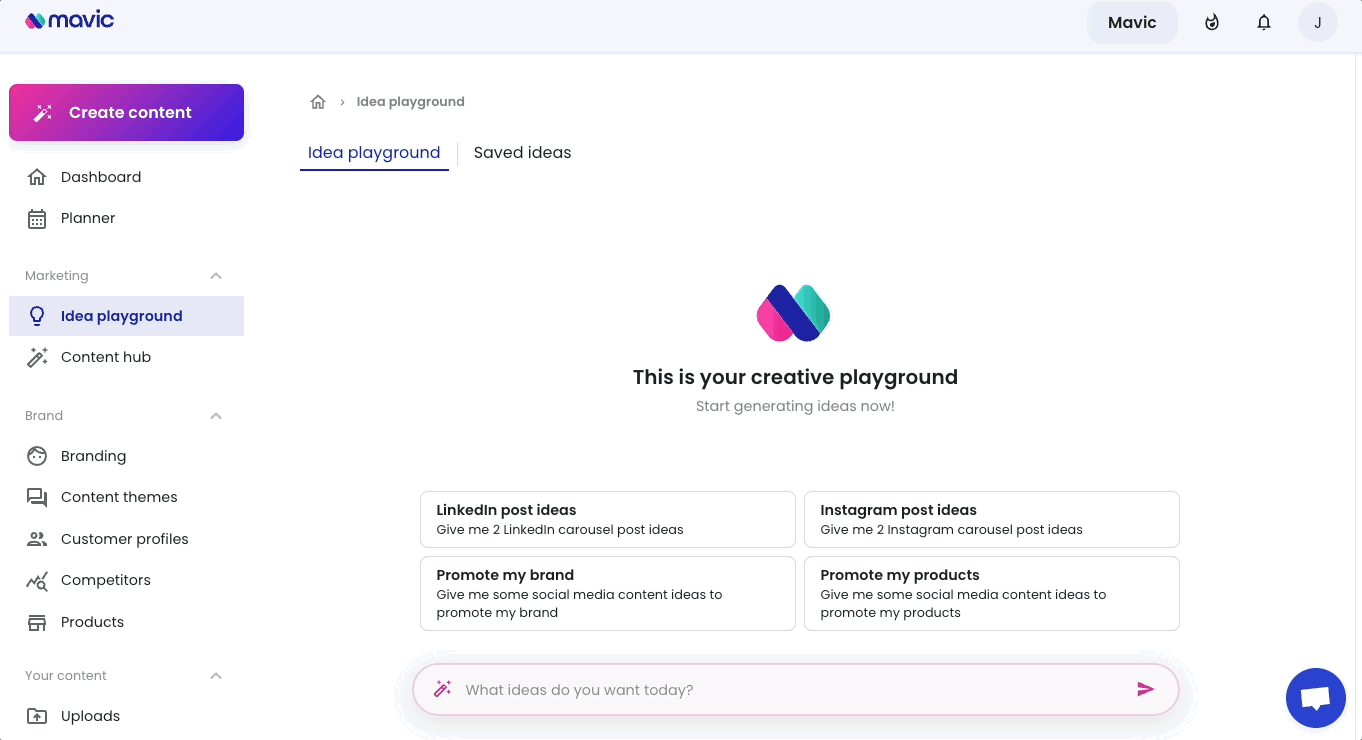The image size is (1362, 740).
Task: Choose Promote my products suggestion
Action: 992,593
